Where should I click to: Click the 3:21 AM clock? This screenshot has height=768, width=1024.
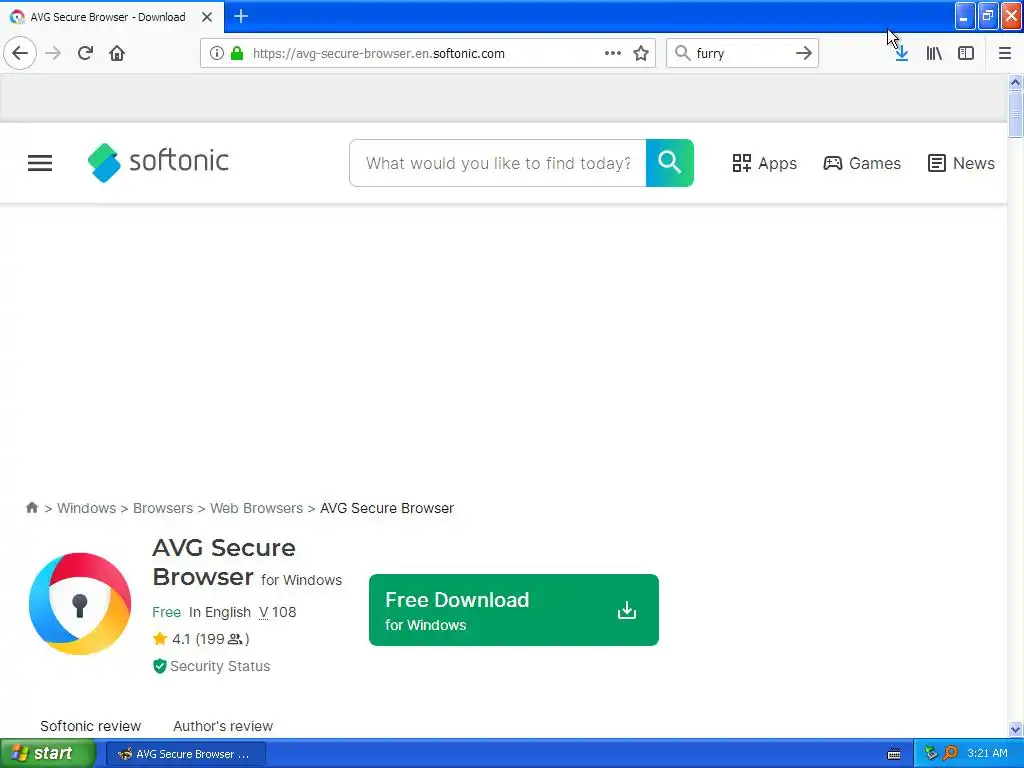click(x=987, y=753)
